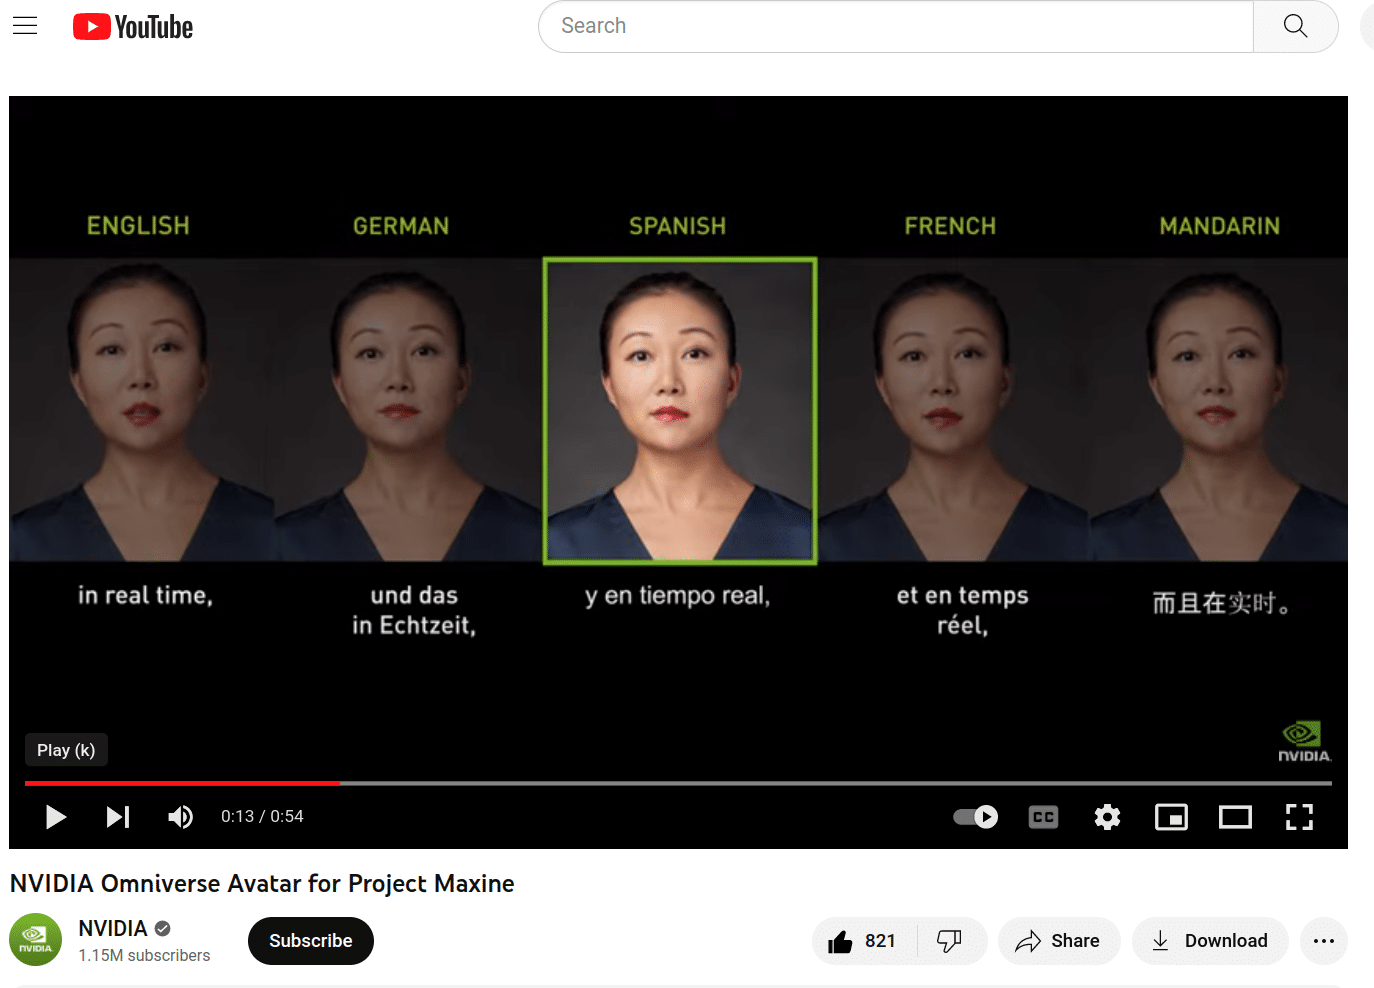Enable miniplayer mode

pos(1171,817)
